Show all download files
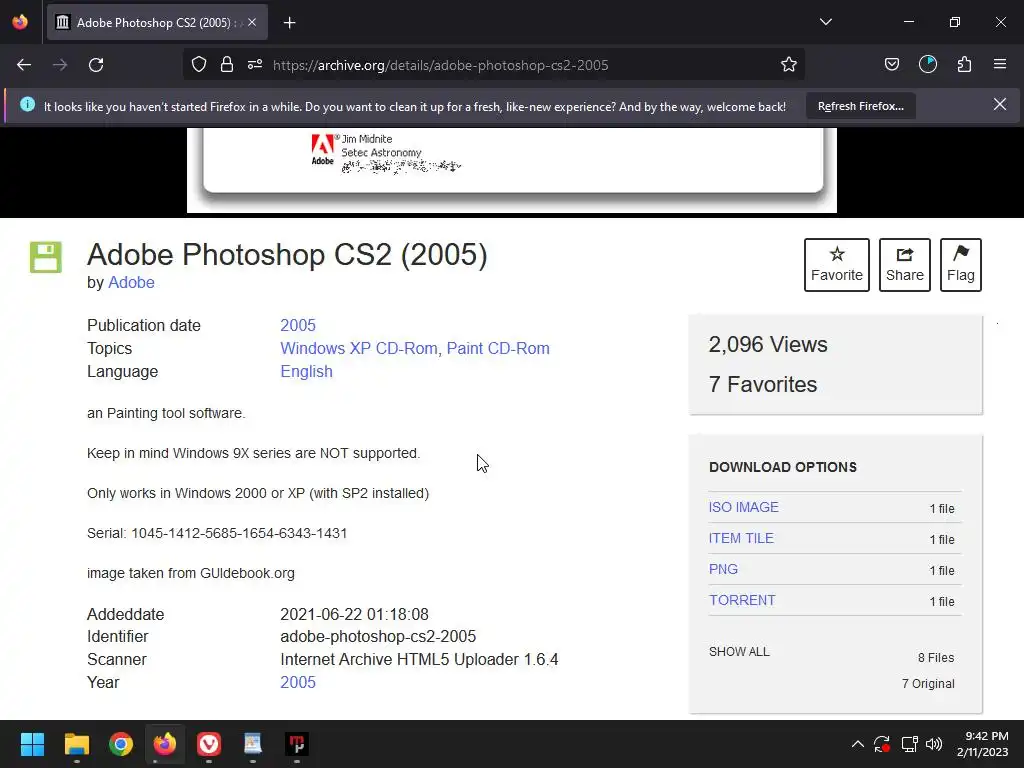The width and height of the screenshot is (1024, 768). [739, 652]
